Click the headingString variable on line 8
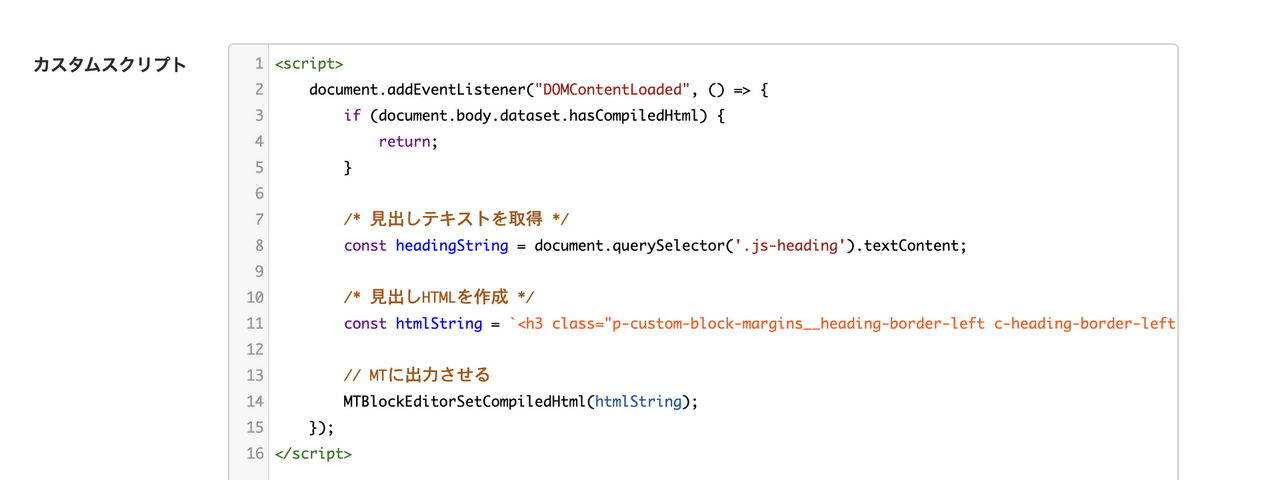 click(x=452, y=246)
